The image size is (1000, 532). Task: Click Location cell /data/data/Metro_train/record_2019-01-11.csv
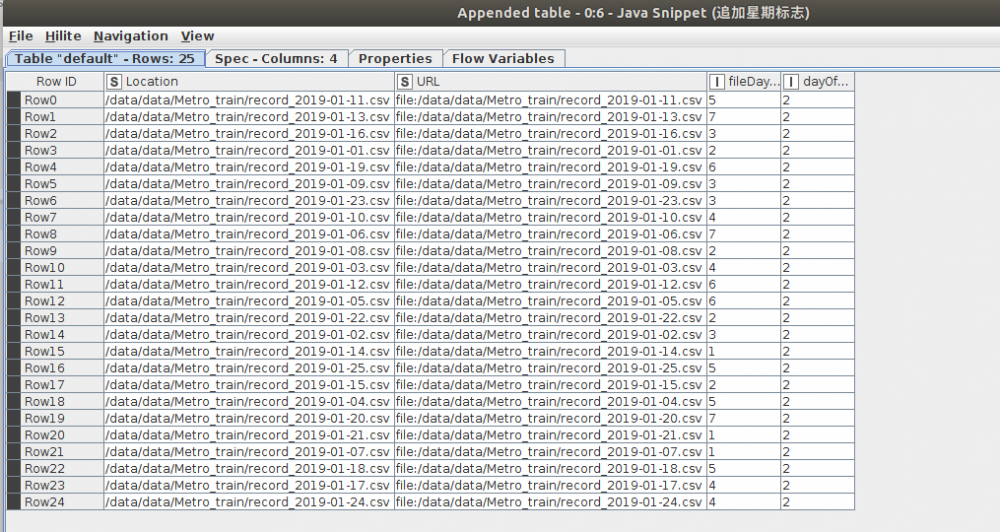[x=249, y=100]
